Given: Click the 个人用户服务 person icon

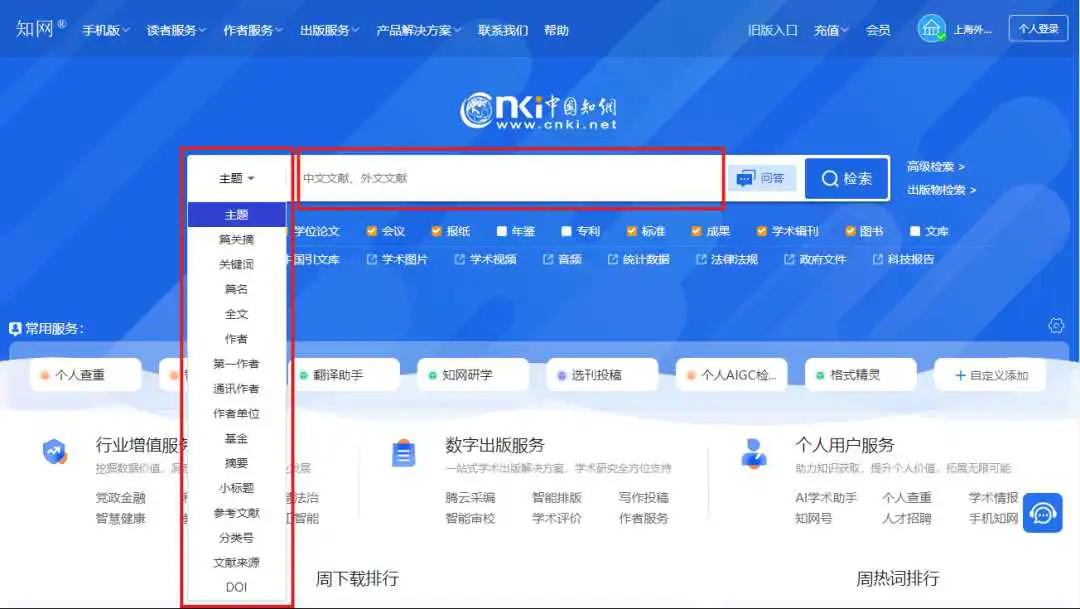Looking at the screenshot, I should pyautogui.click(x=753, y=452).
